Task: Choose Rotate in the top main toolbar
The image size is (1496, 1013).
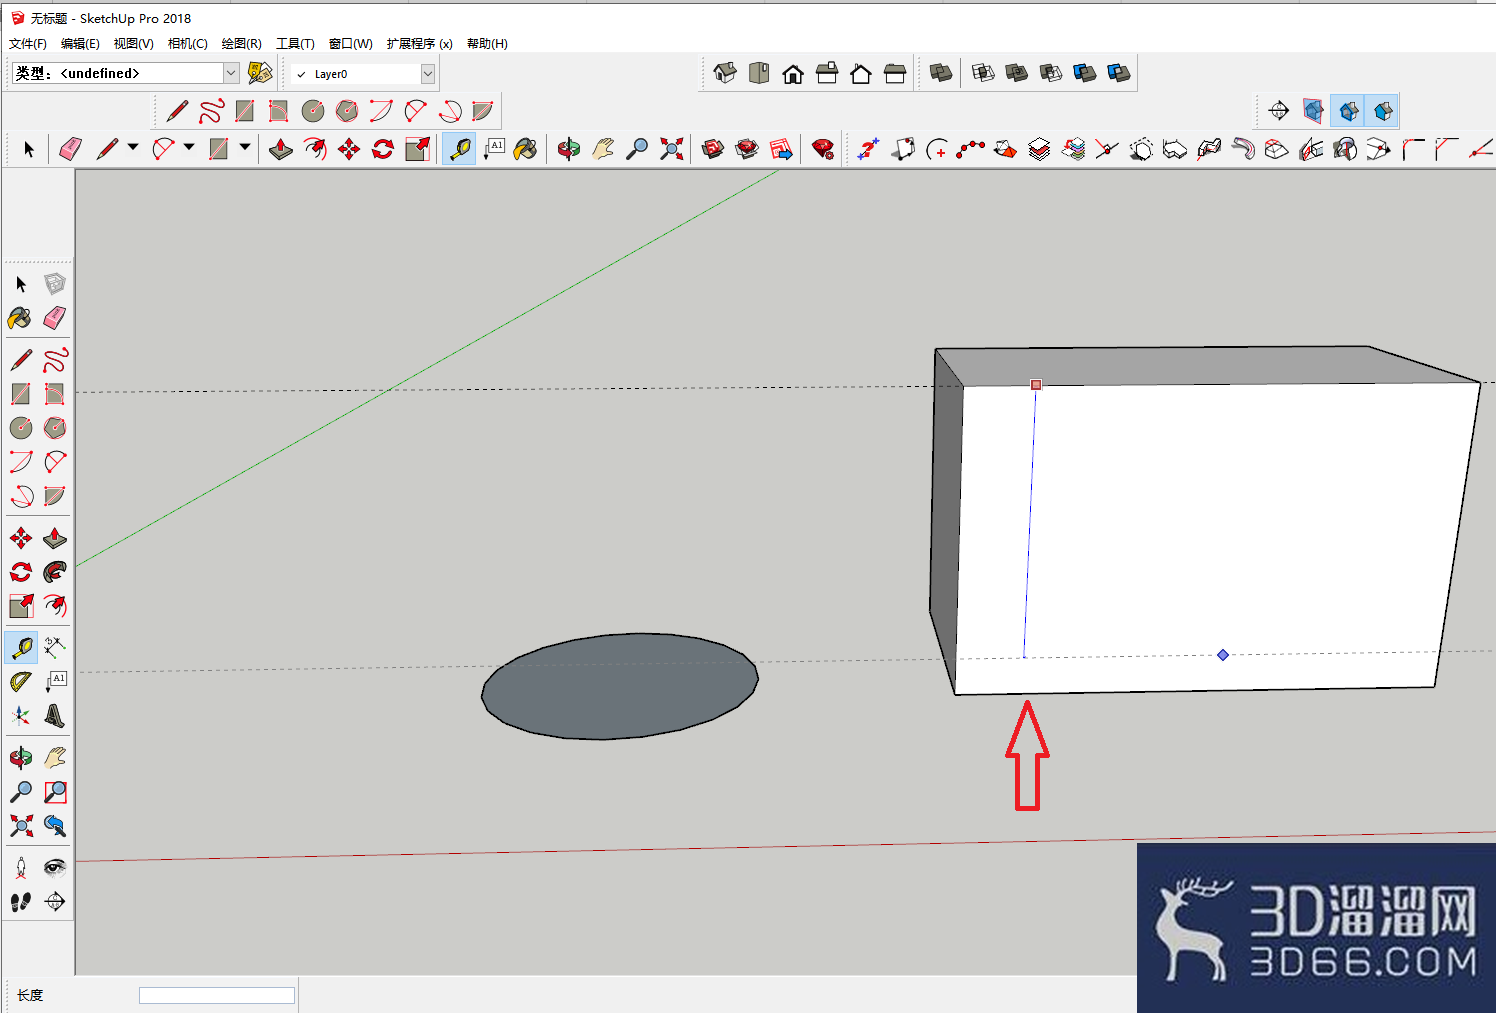Action: coord(383,149)
